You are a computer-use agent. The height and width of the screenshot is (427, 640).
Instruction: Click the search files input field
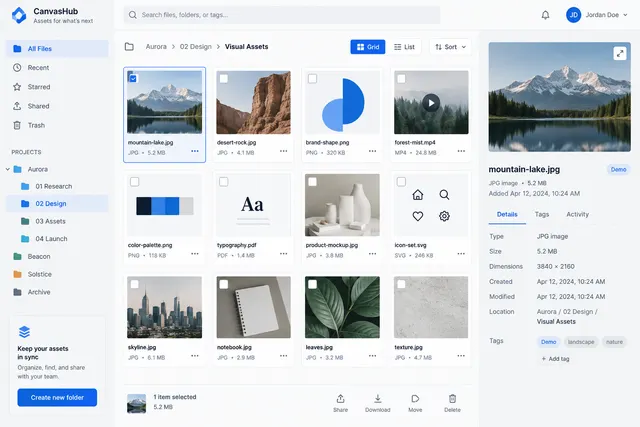click(x=282, y=15)
